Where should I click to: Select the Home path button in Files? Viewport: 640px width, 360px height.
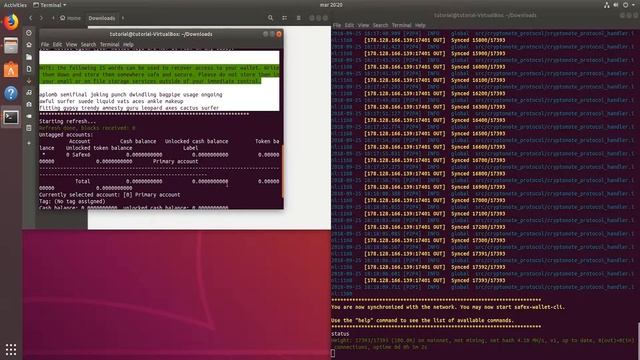pyautogui.click(x=70, y=18)
